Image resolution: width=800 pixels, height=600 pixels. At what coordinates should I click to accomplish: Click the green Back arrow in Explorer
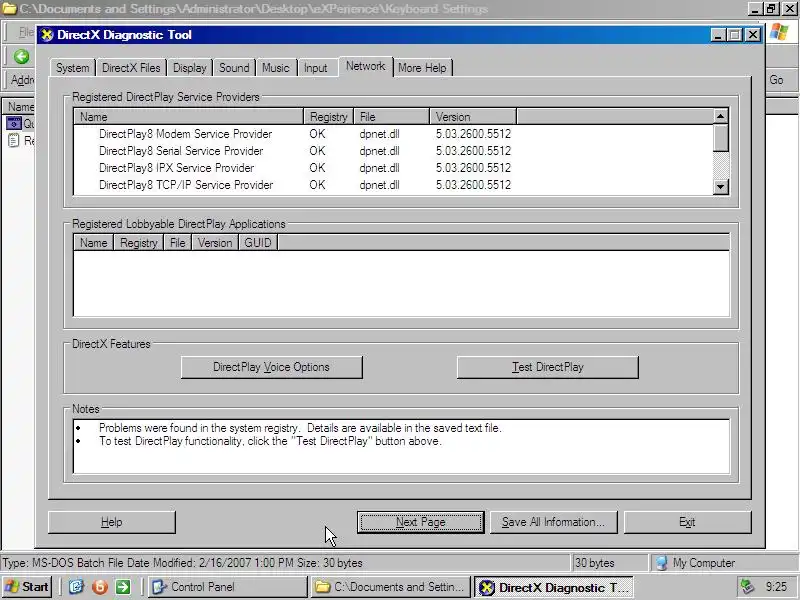click(x=21, y=57)
